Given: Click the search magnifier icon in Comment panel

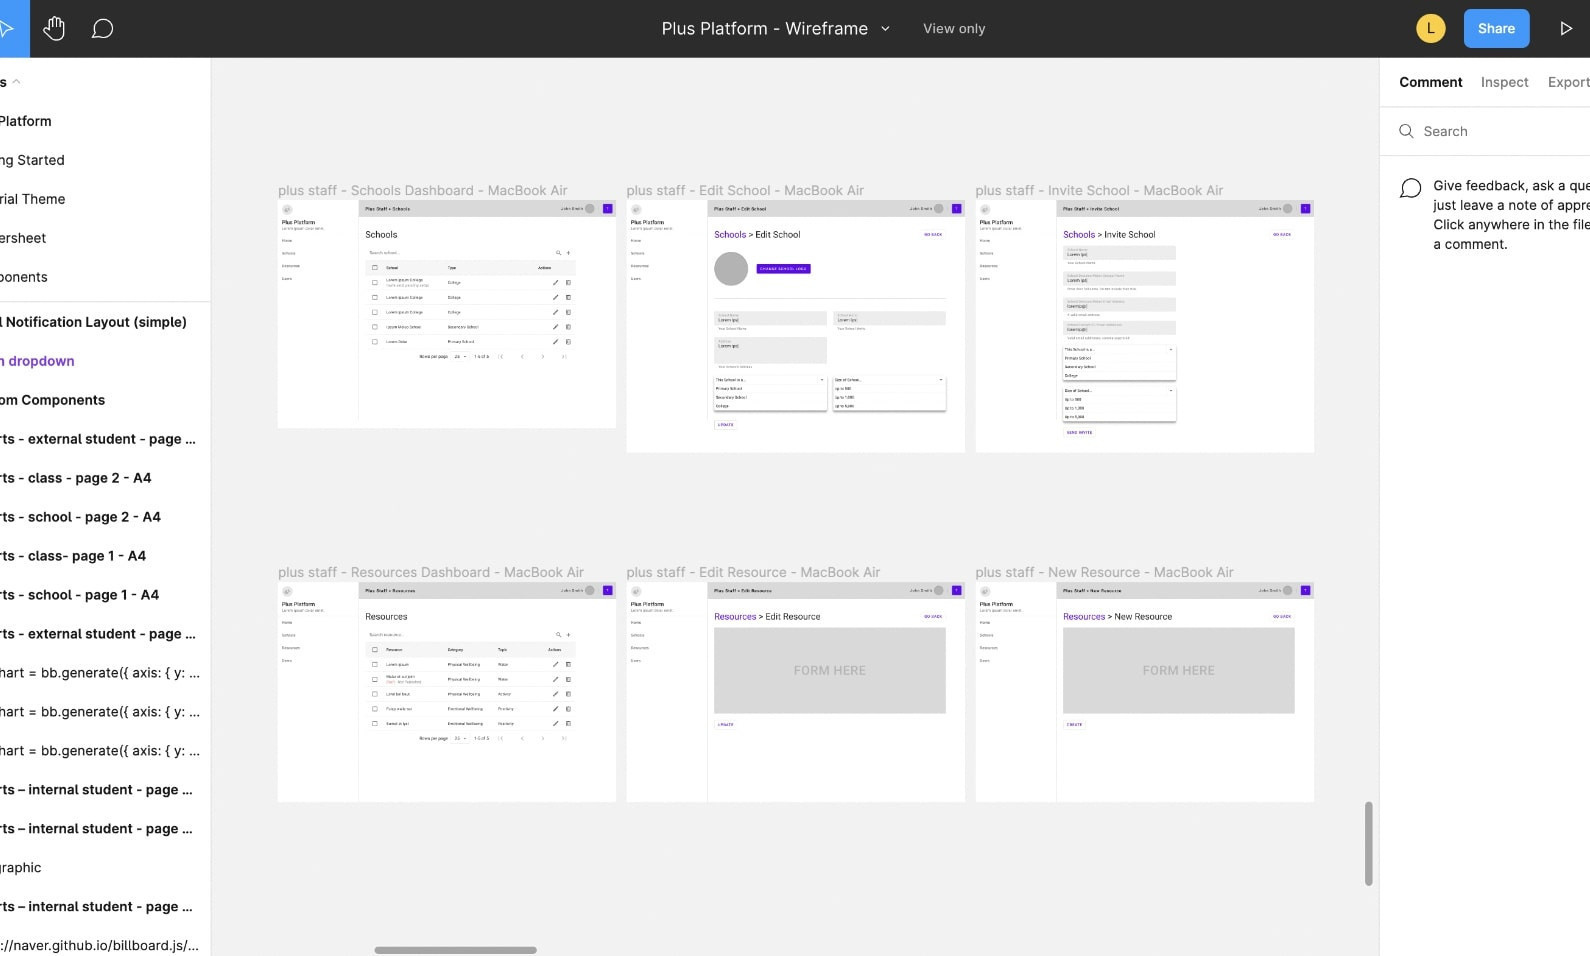Looking at the screenshot, I should pos(1406,131).
